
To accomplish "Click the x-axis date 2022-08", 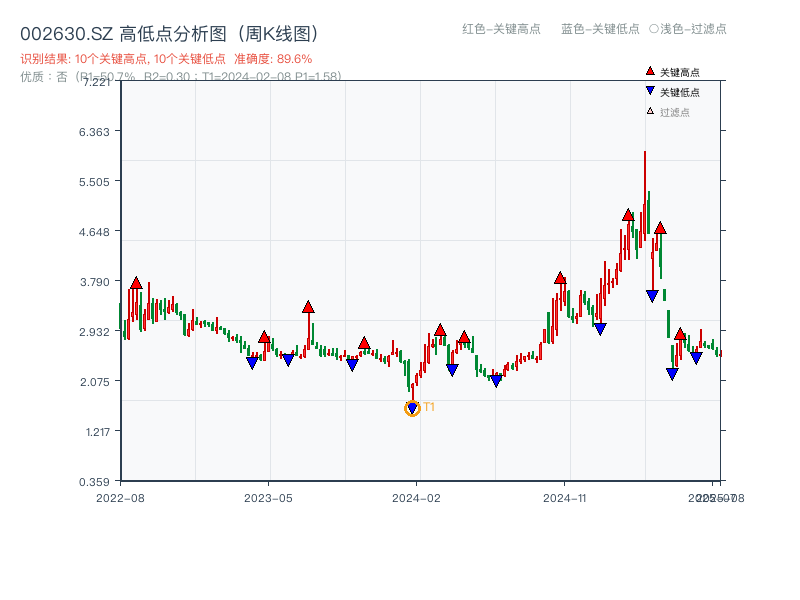I will tap(120, 498).
